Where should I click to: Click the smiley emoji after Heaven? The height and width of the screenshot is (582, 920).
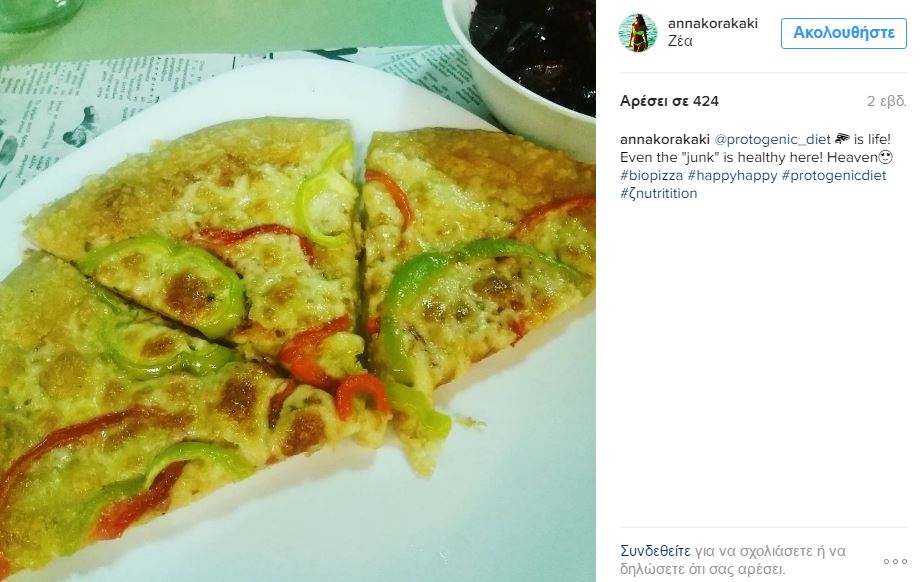[x=886, y=157]
